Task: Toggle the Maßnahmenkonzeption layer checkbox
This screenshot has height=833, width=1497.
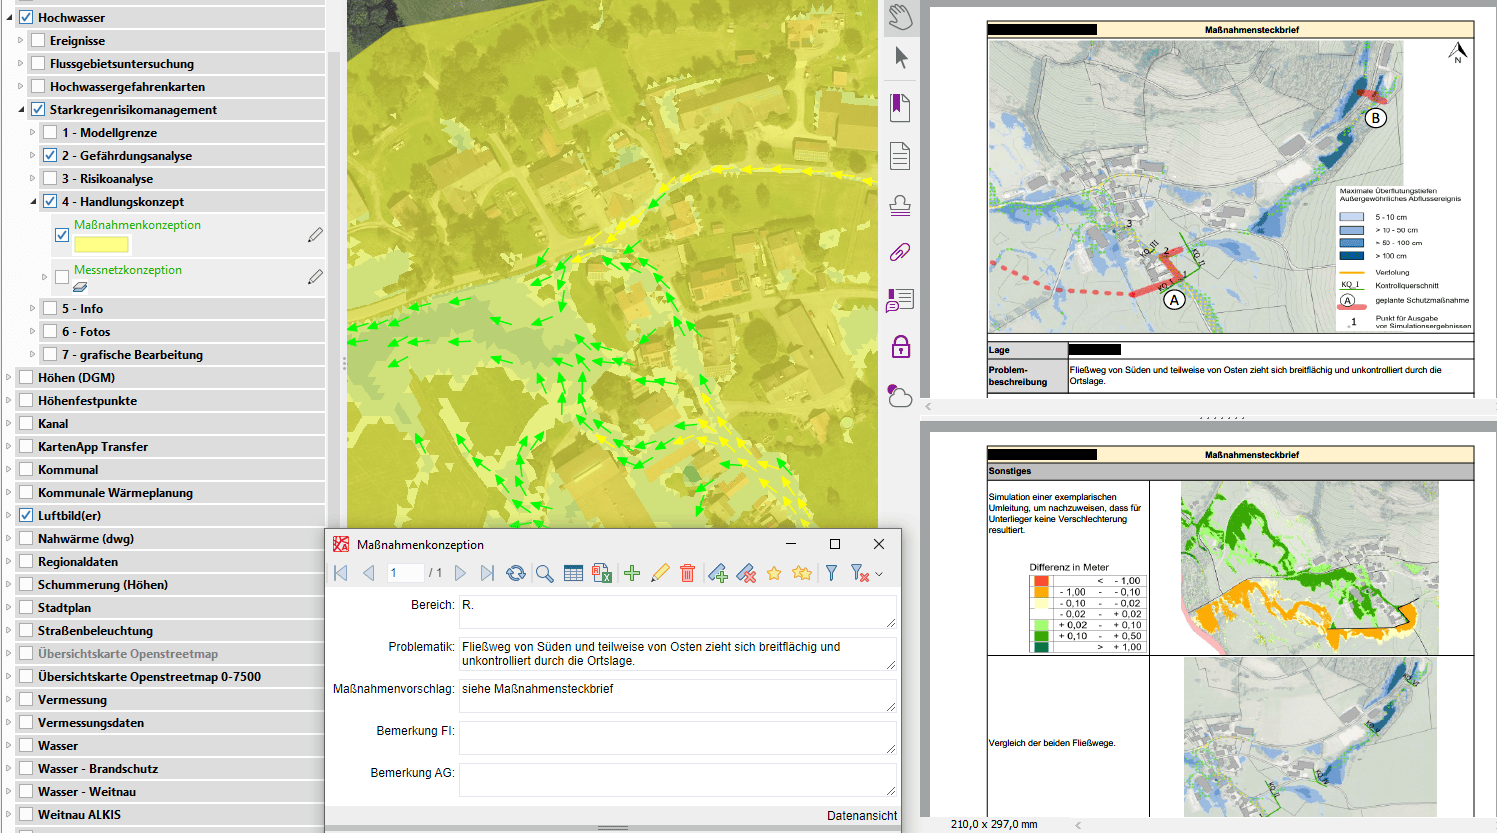Action: [x=62, y=235]
